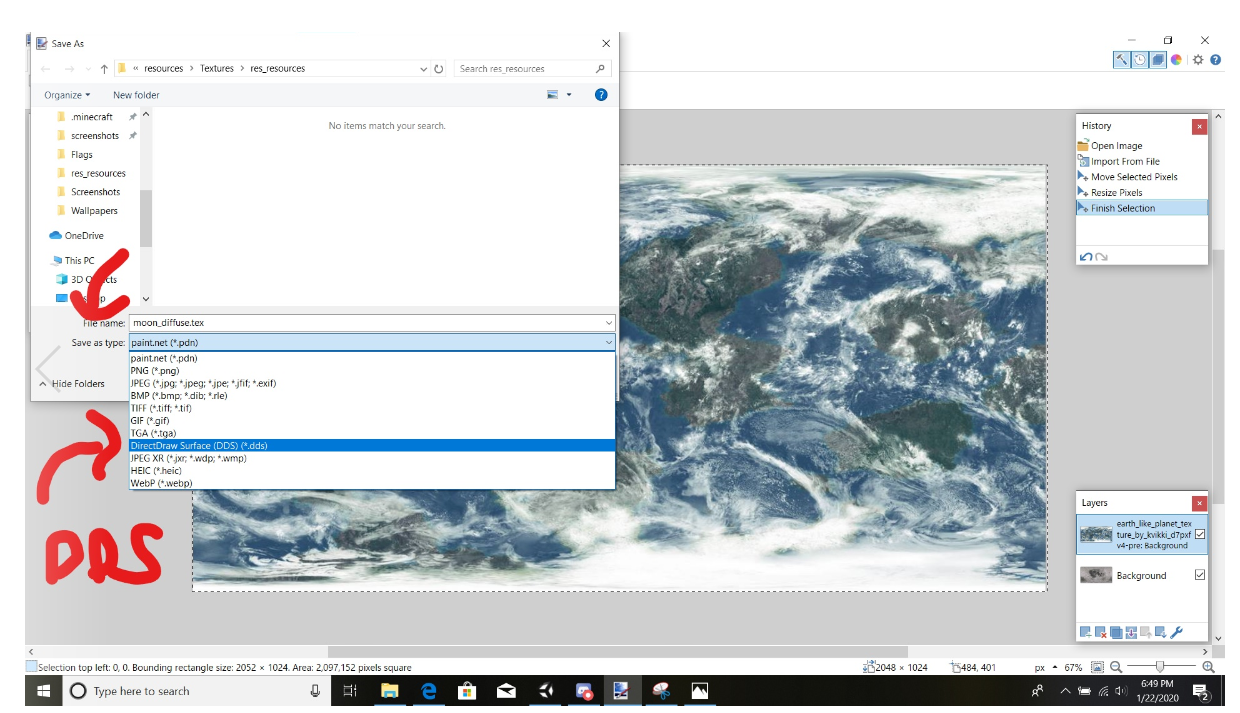Viewport: 1240px width, 713px height.
Task: Select Finish Selection in History list
Action: pyautogui.click(x=1142, y=208)
